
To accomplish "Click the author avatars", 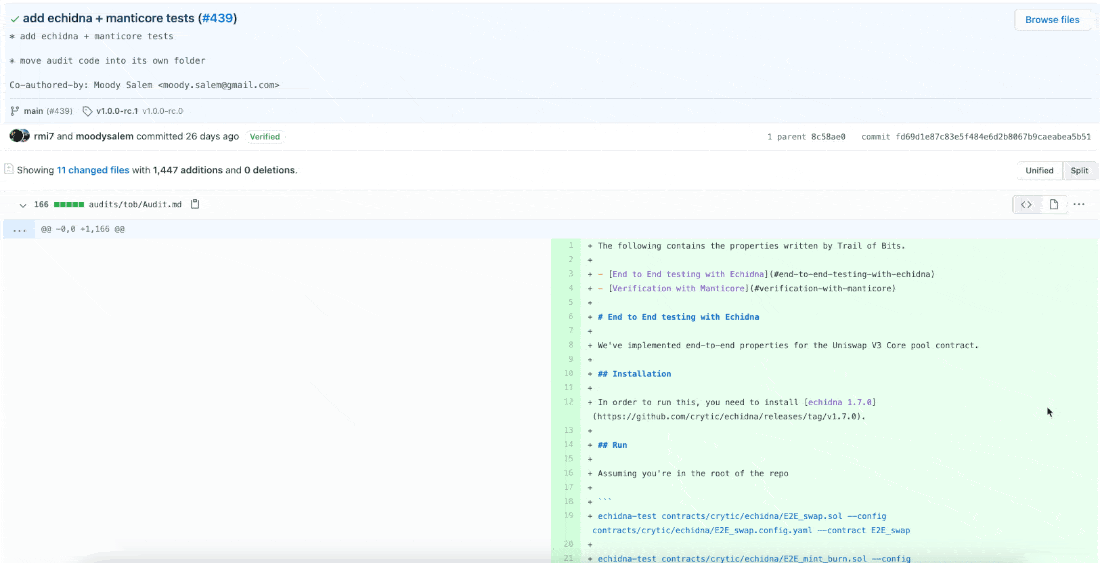I will click(x=20, y=136).
